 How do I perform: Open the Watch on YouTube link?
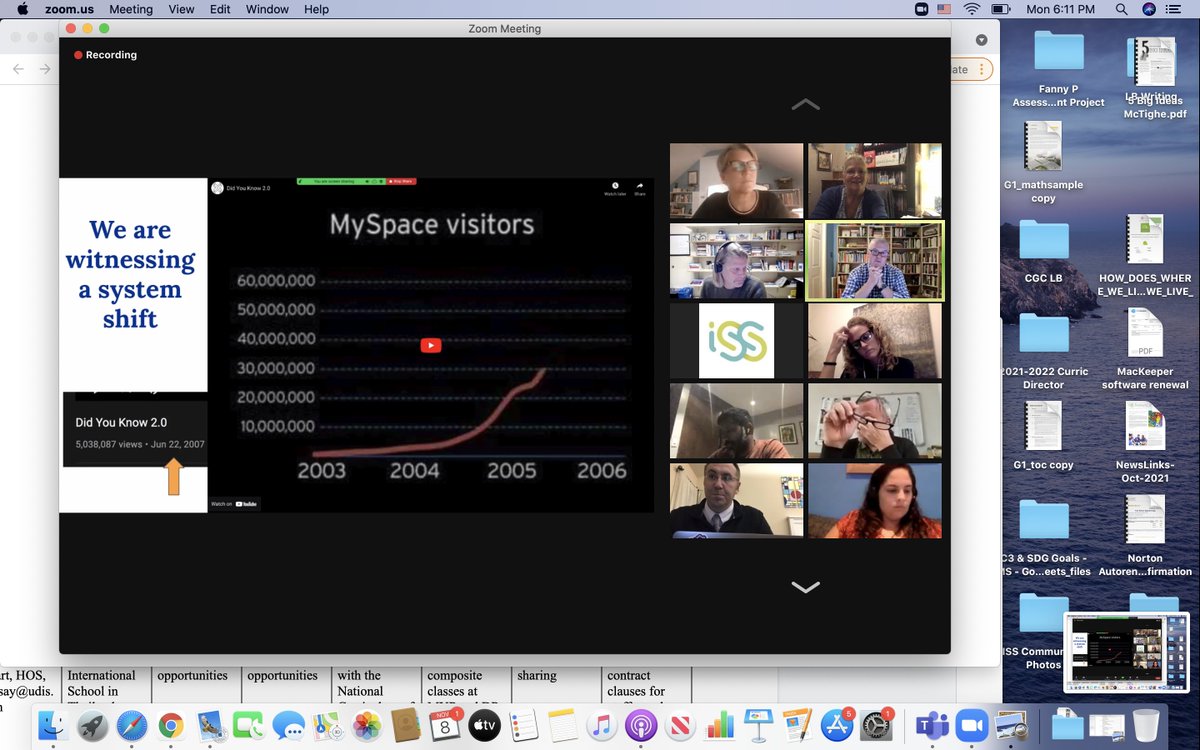coord(234,504)
